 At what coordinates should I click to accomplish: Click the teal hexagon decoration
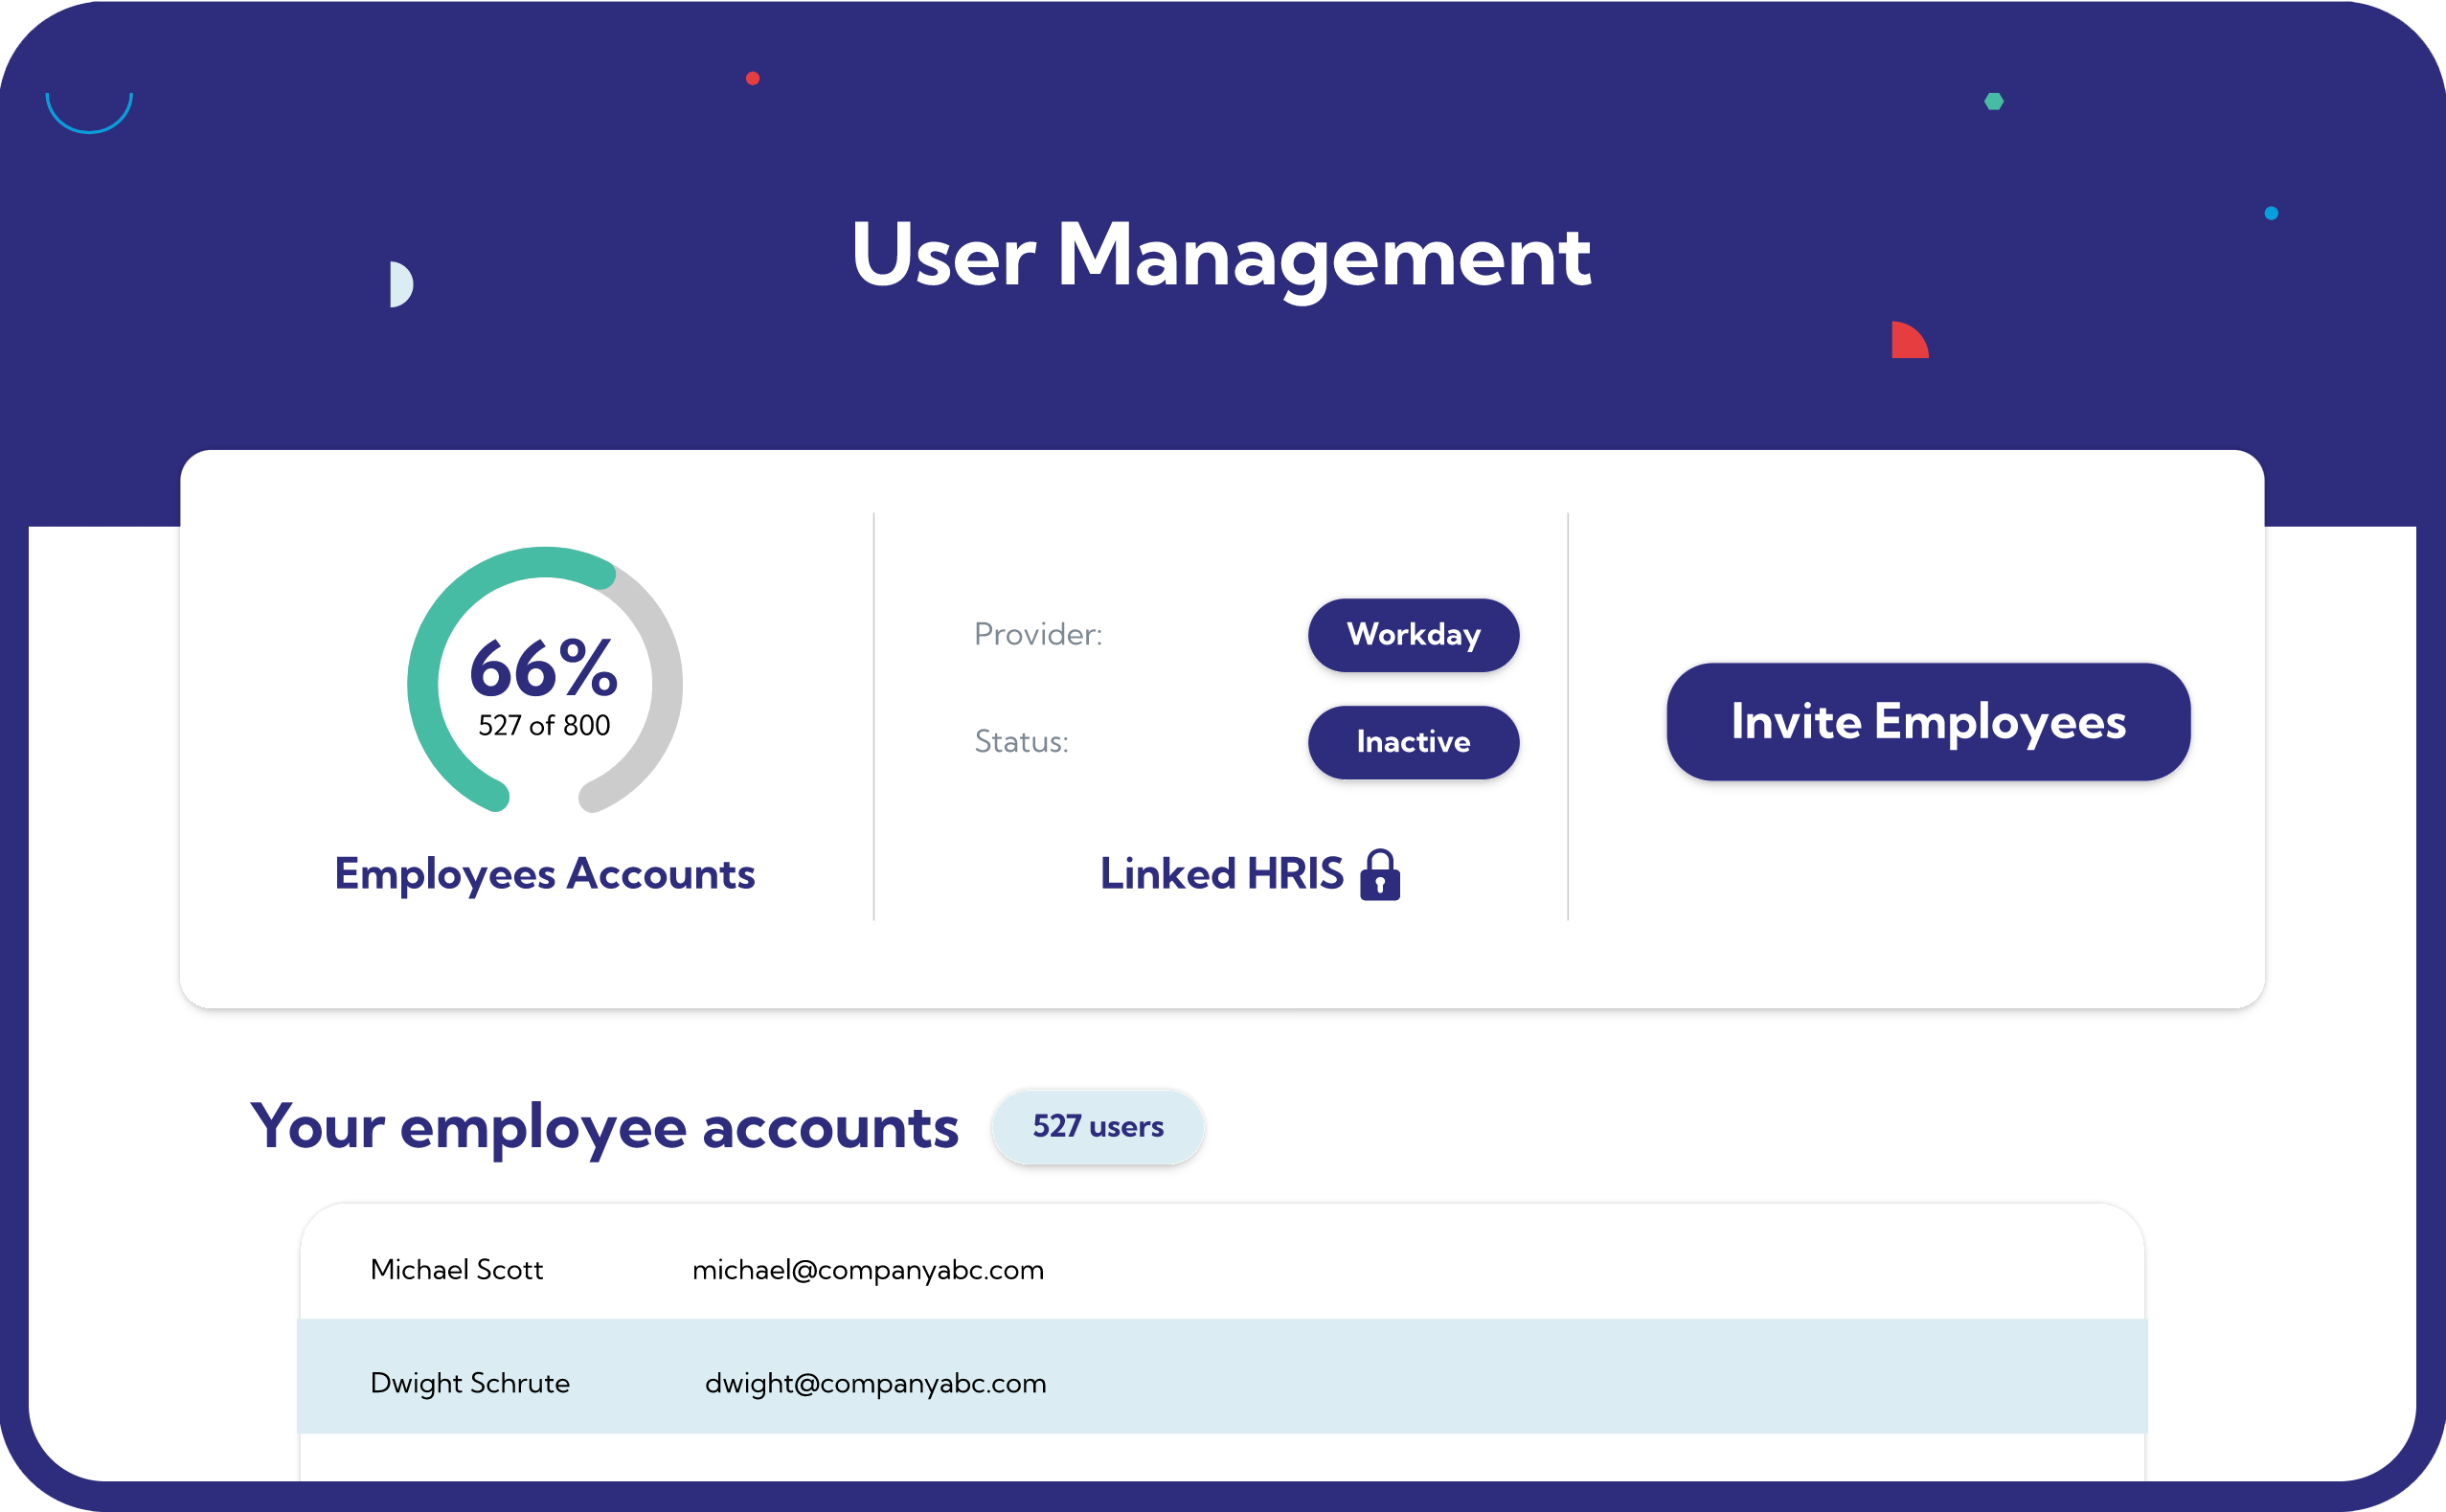click(1993, 101)
